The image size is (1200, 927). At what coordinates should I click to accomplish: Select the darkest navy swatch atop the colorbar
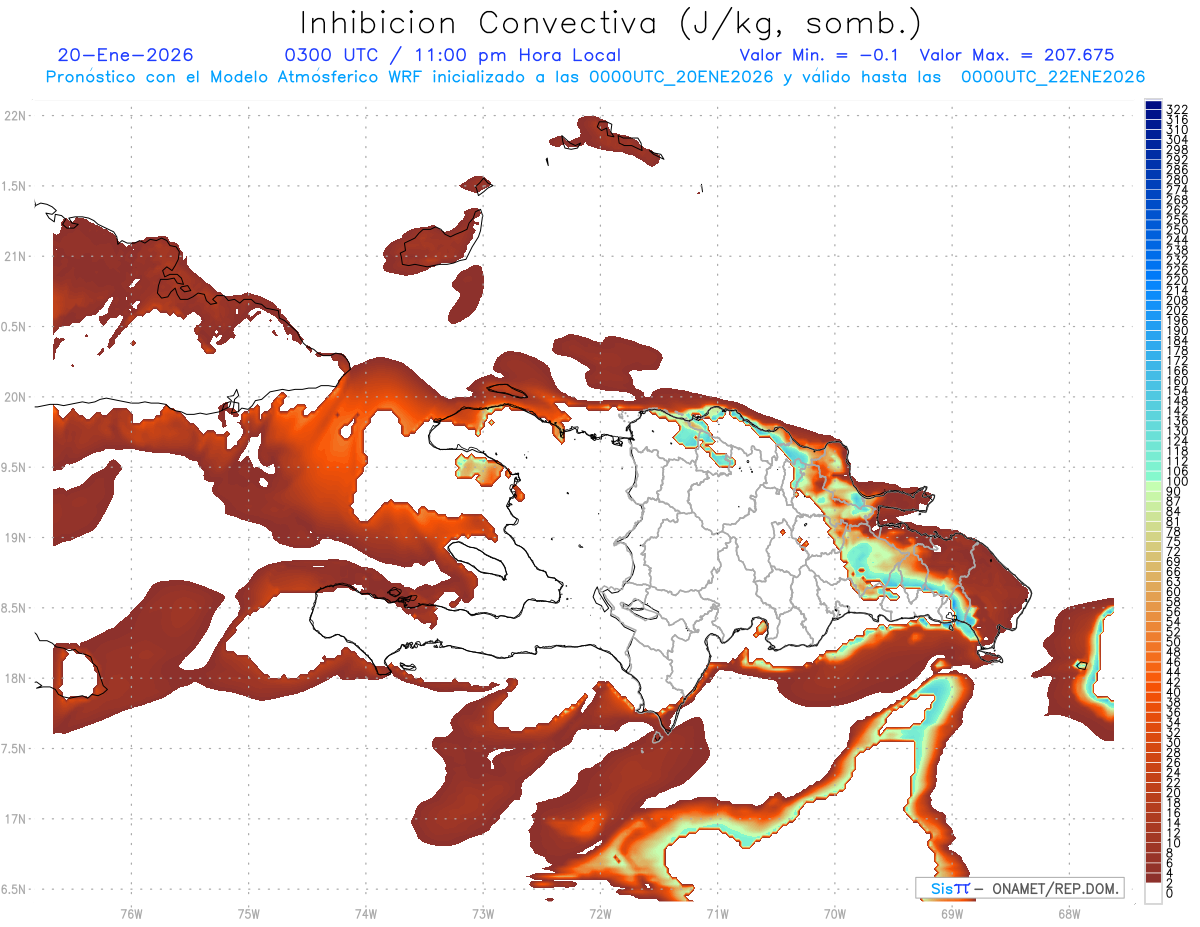click(1153, 105)
